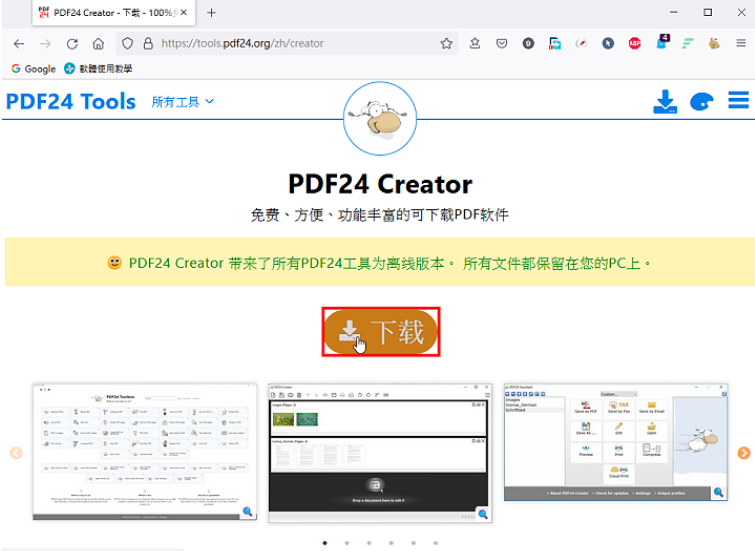The image size is (755, 551).
Task: Open the PDF24 Assistant screenshot thumbnail
Action: (x=616, y=442)
